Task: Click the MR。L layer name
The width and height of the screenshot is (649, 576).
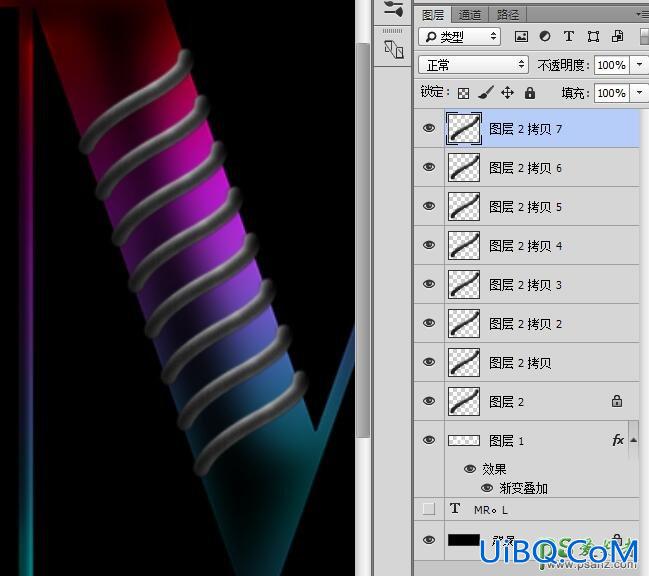Action: (491, 510)
